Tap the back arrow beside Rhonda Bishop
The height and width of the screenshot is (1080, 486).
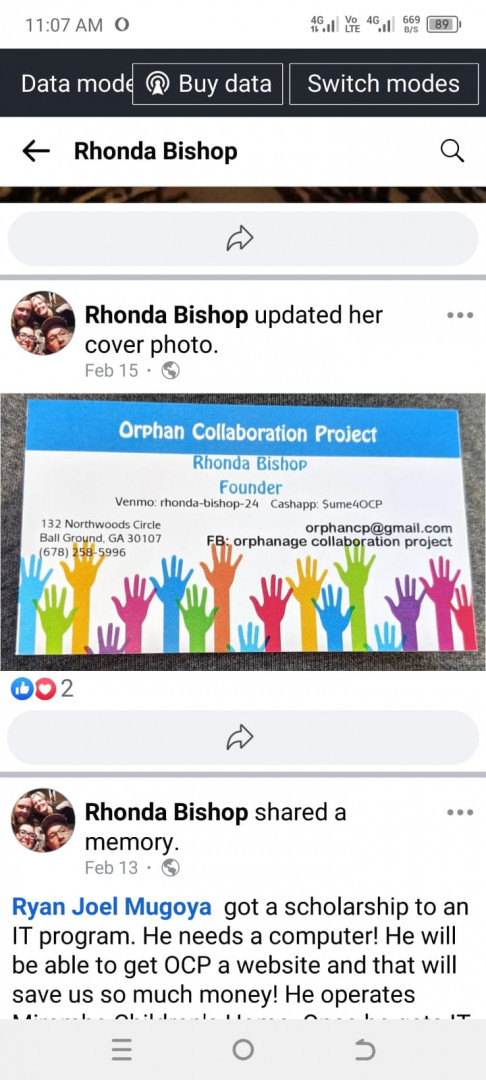point(36,152)
